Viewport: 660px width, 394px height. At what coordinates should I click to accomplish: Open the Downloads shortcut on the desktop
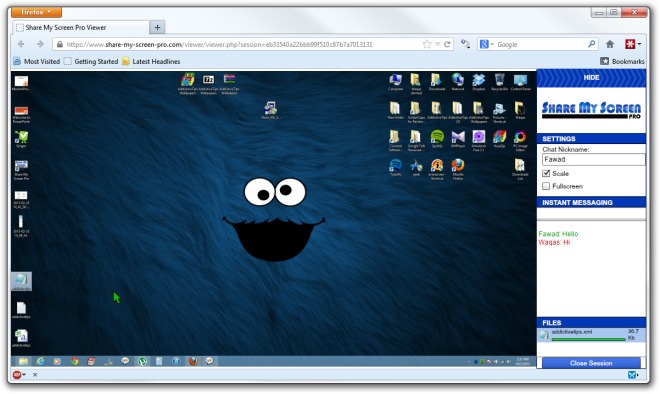pos(437,82)
